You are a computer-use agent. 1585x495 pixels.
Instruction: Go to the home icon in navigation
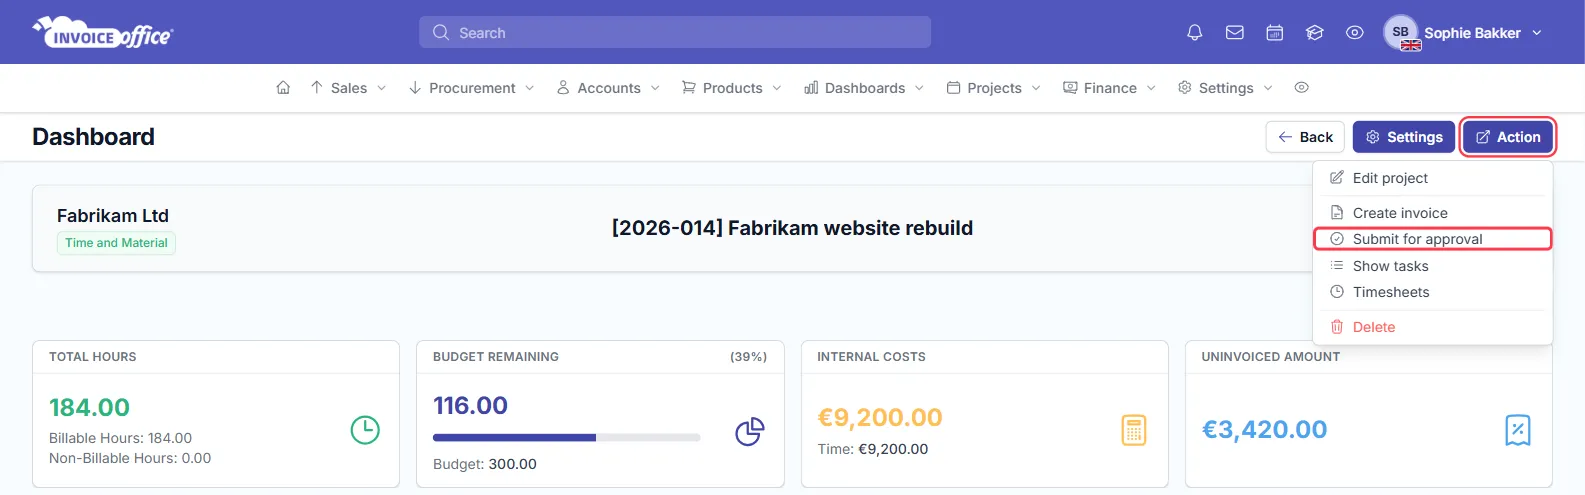click(283, 88)
